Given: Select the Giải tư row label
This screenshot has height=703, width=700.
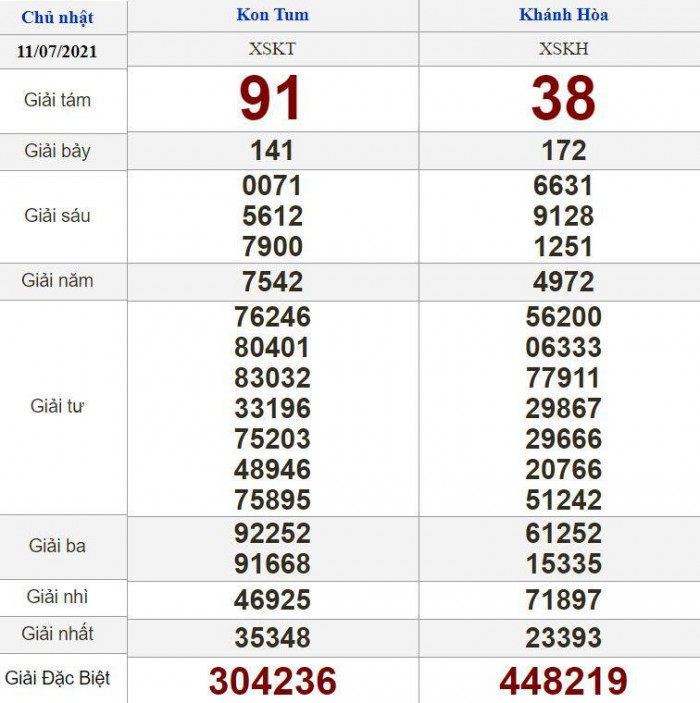Looking at the screenshot, I should pyautogui.click(x=57, y=407).
